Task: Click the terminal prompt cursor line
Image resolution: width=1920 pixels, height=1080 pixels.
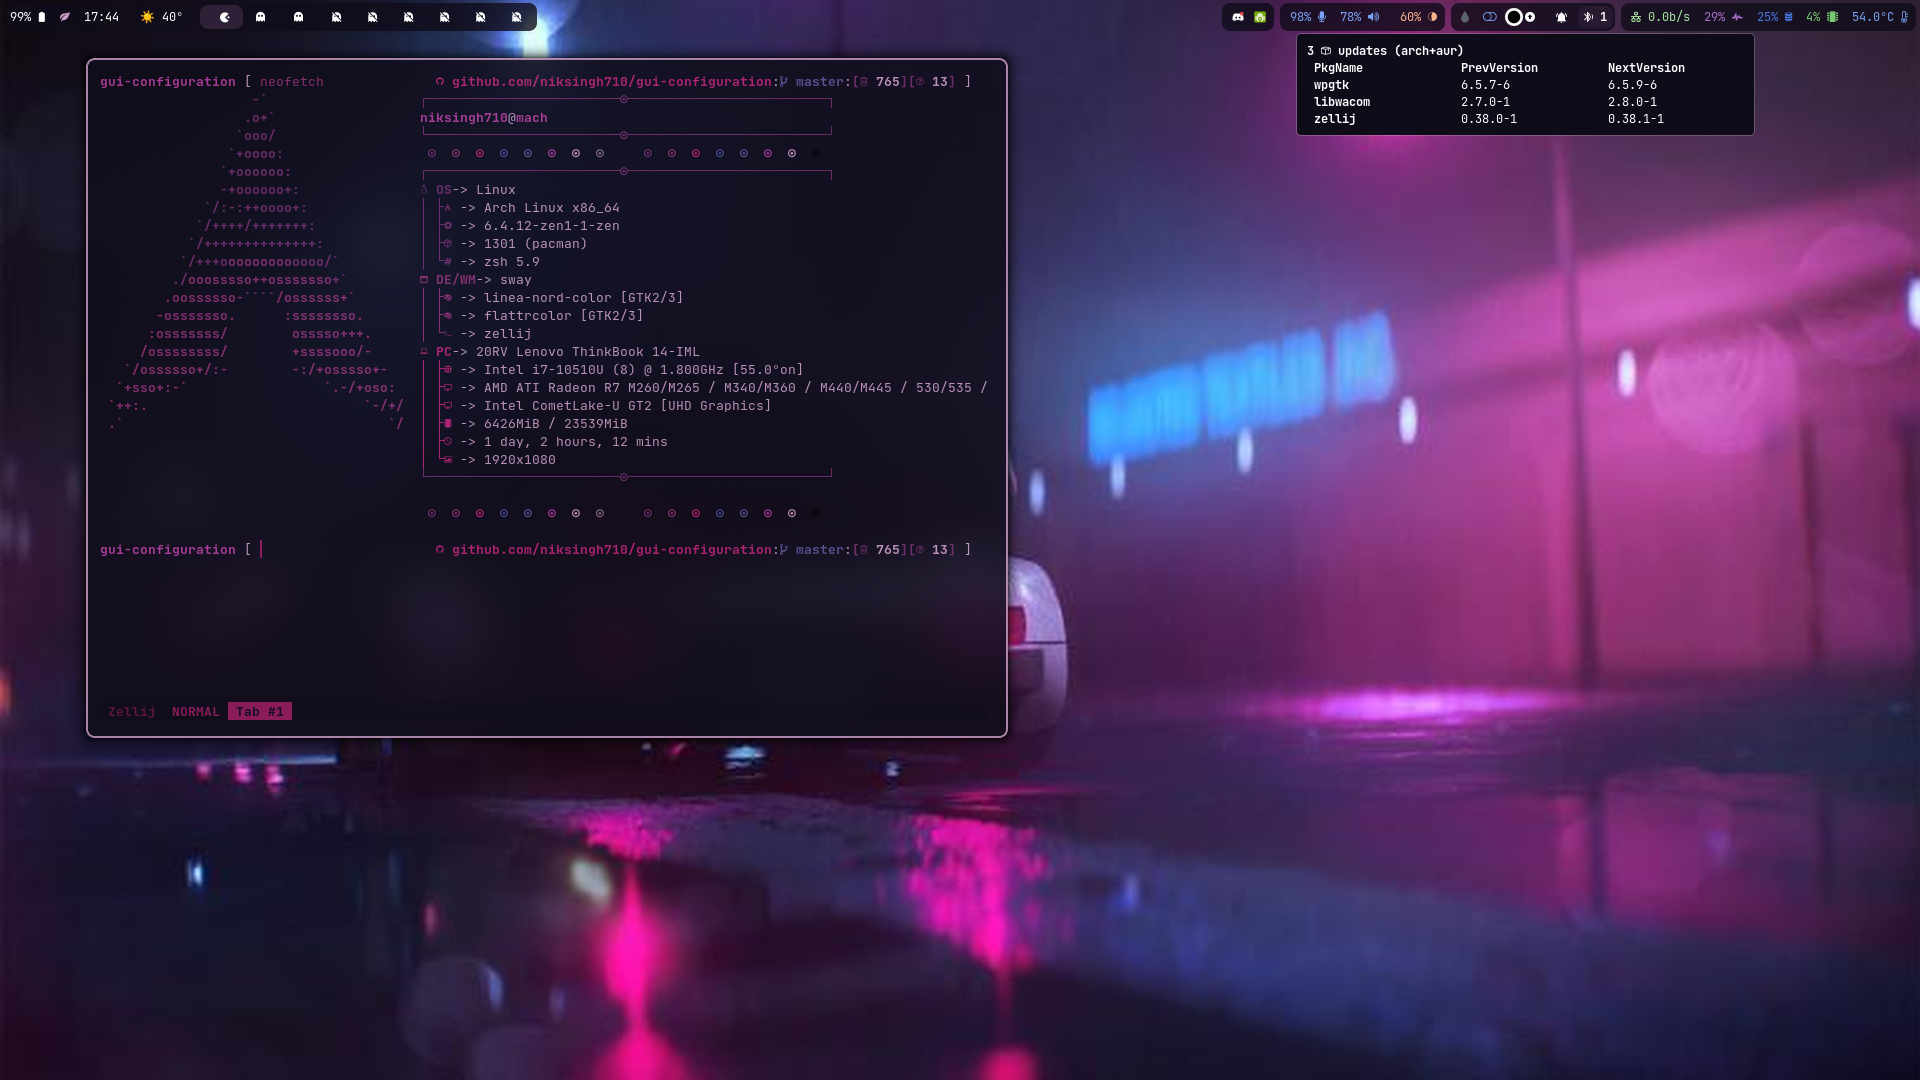Action: click(x=261, y=550)
